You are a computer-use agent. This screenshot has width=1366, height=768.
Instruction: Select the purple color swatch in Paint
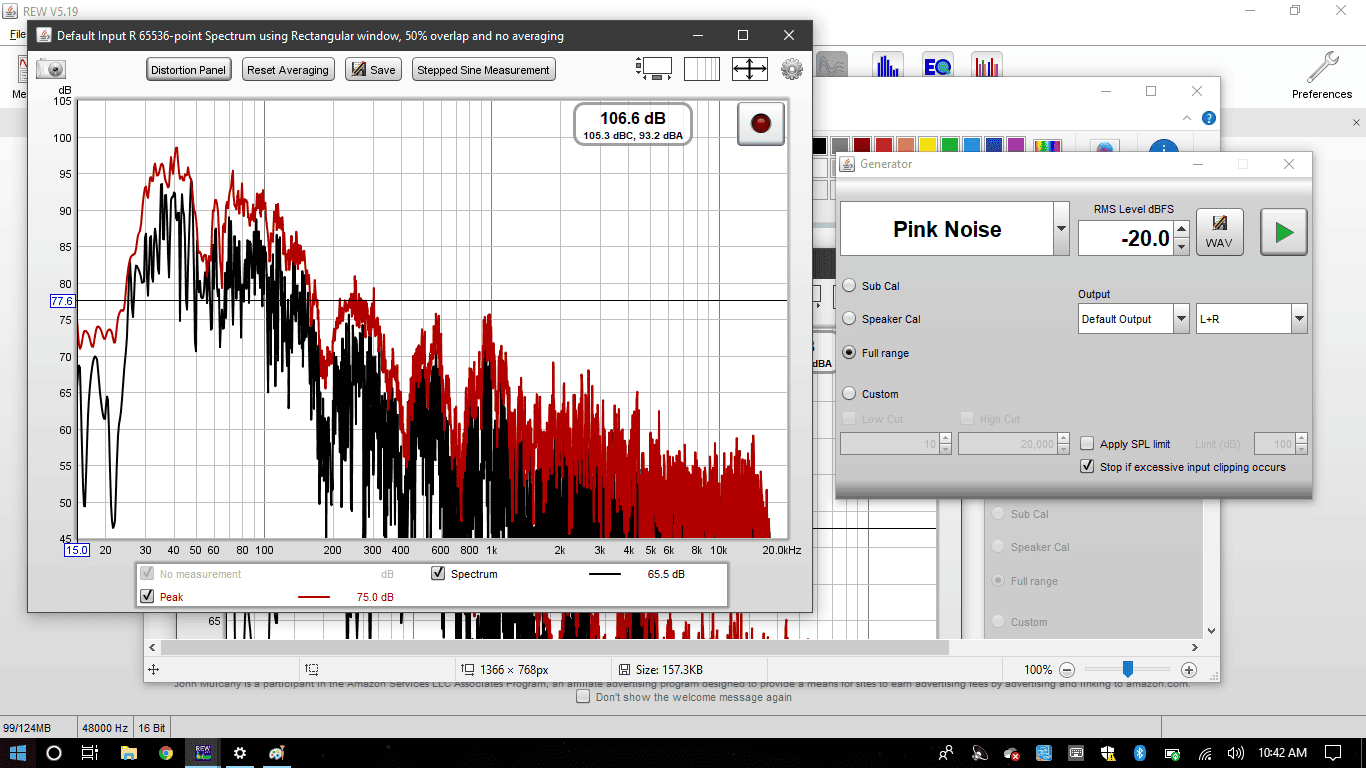pyautogui.click(x=1015, y=146)
